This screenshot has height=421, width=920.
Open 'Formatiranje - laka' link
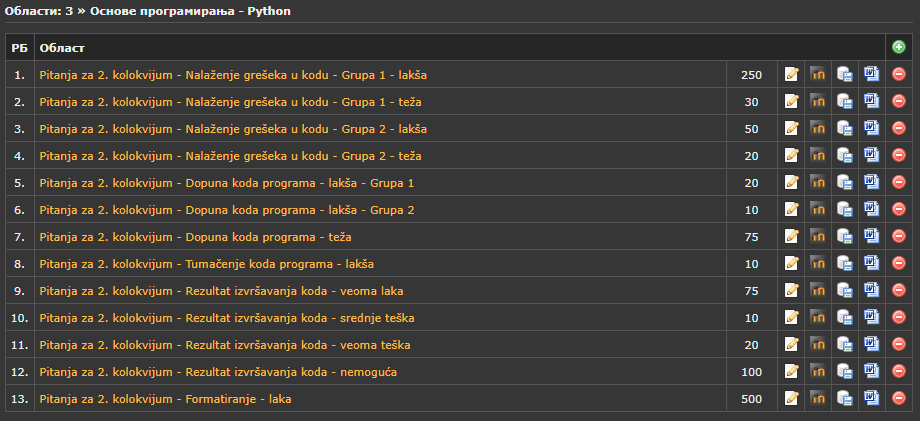165,399
